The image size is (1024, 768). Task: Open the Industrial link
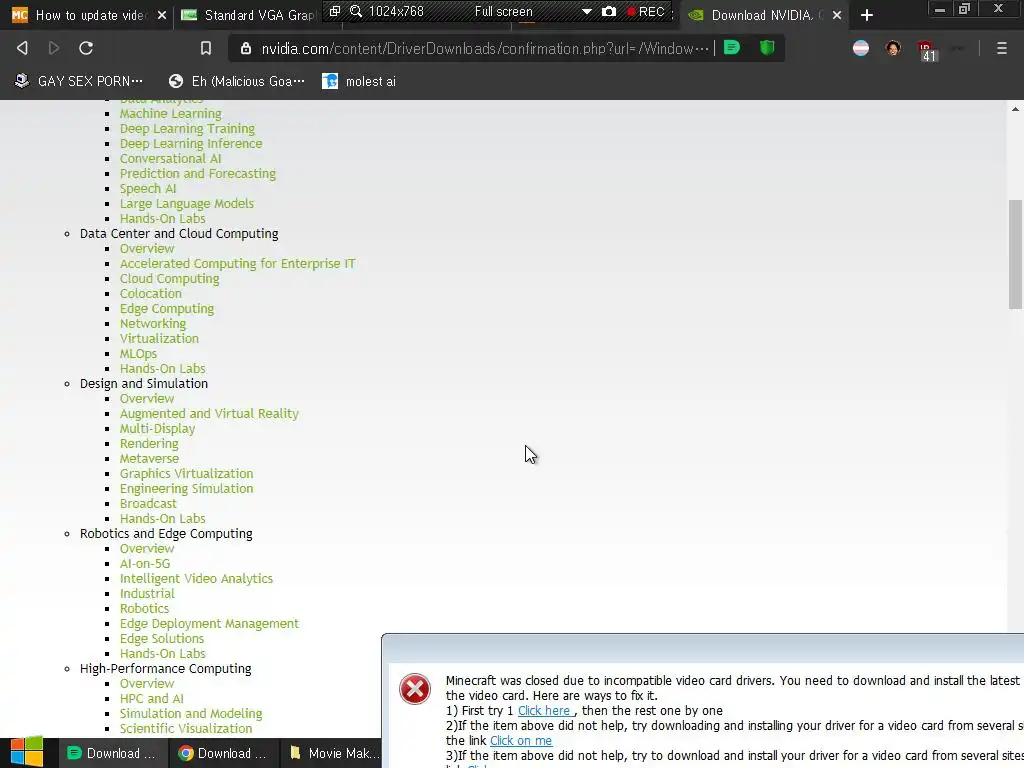pyautogui.click(x=147, y=594)
